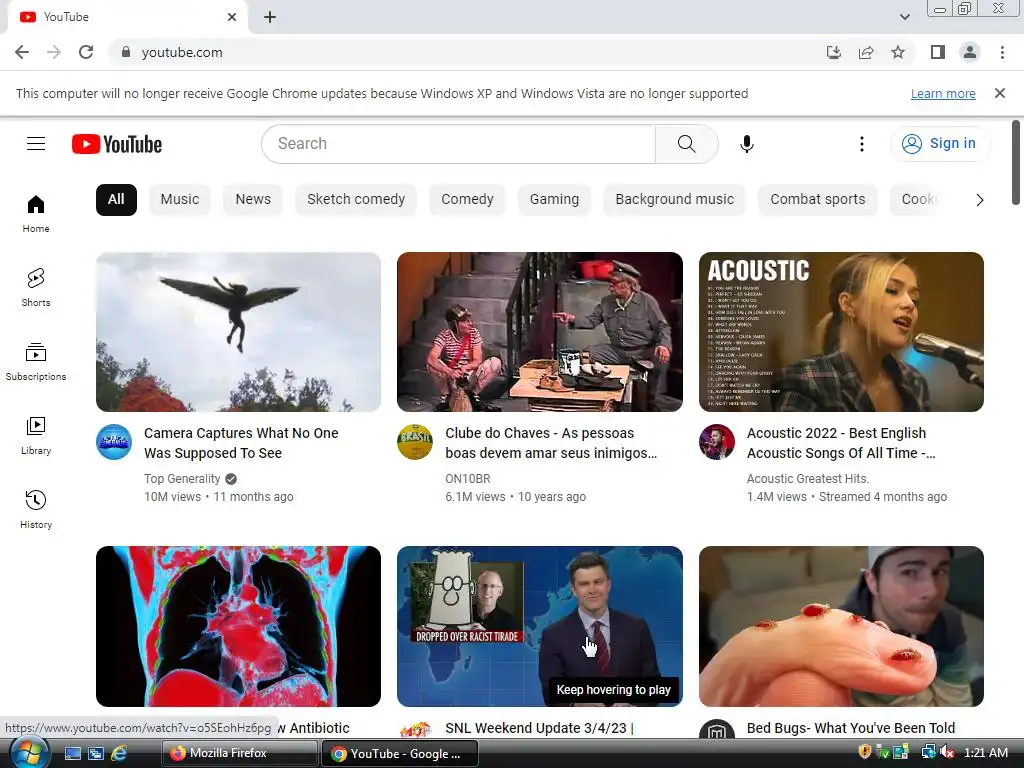The width and height of the screenshot is (1024, 768).
Task: Show more filter chips with right arrow
Action: pyautogui.click(x=980, y=200)
